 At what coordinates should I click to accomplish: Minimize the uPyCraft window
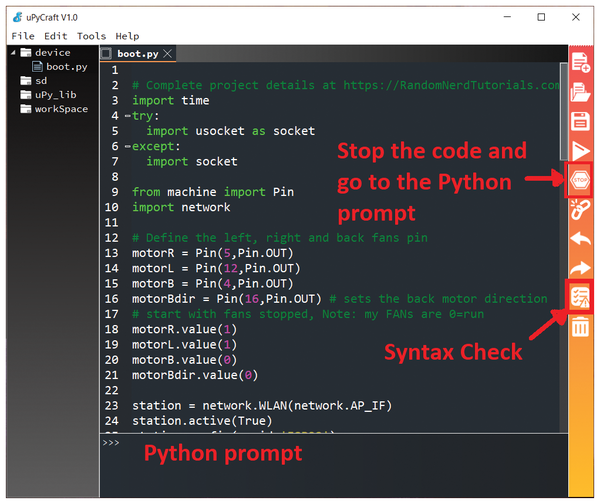507,17
